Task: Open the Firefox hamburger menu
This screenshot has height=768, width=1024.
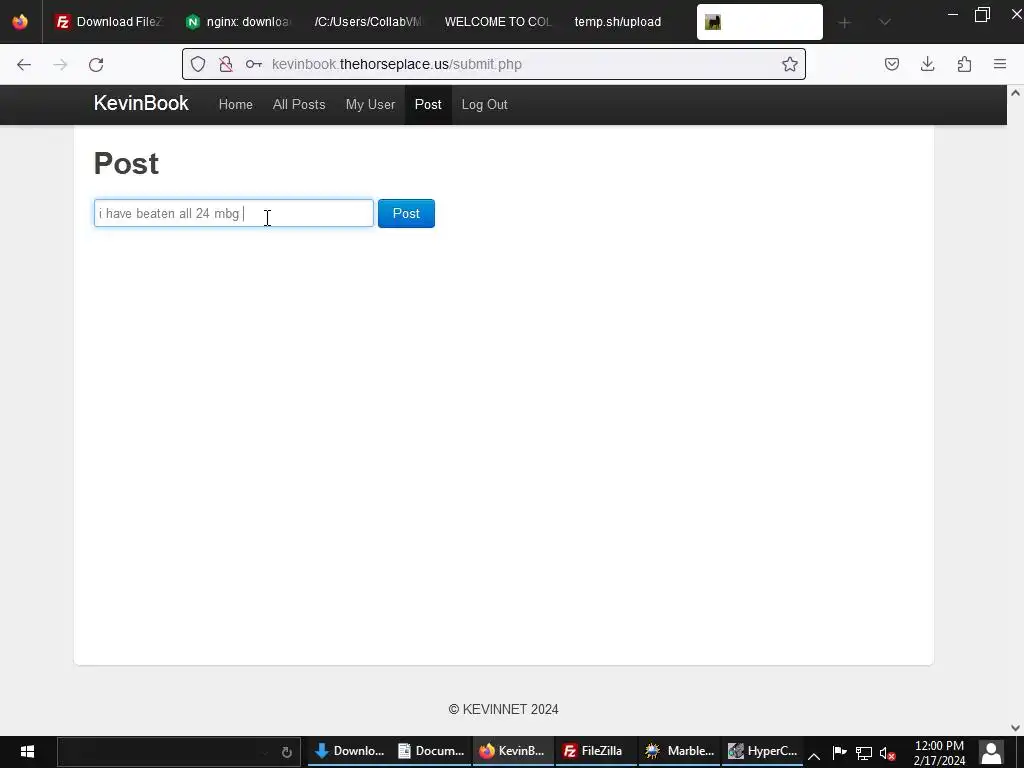Action: click(1000, 64)
